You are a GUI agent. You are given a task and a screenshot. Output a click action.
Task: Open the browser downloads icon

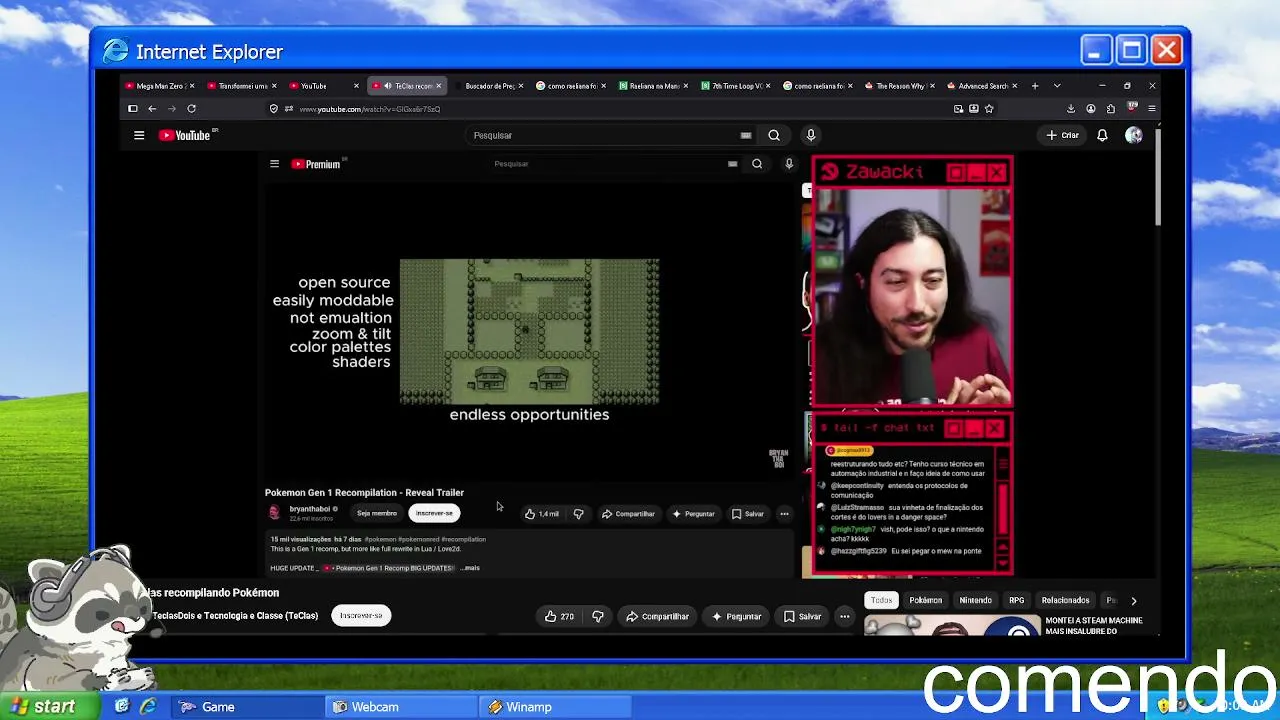coord(1071,109)
